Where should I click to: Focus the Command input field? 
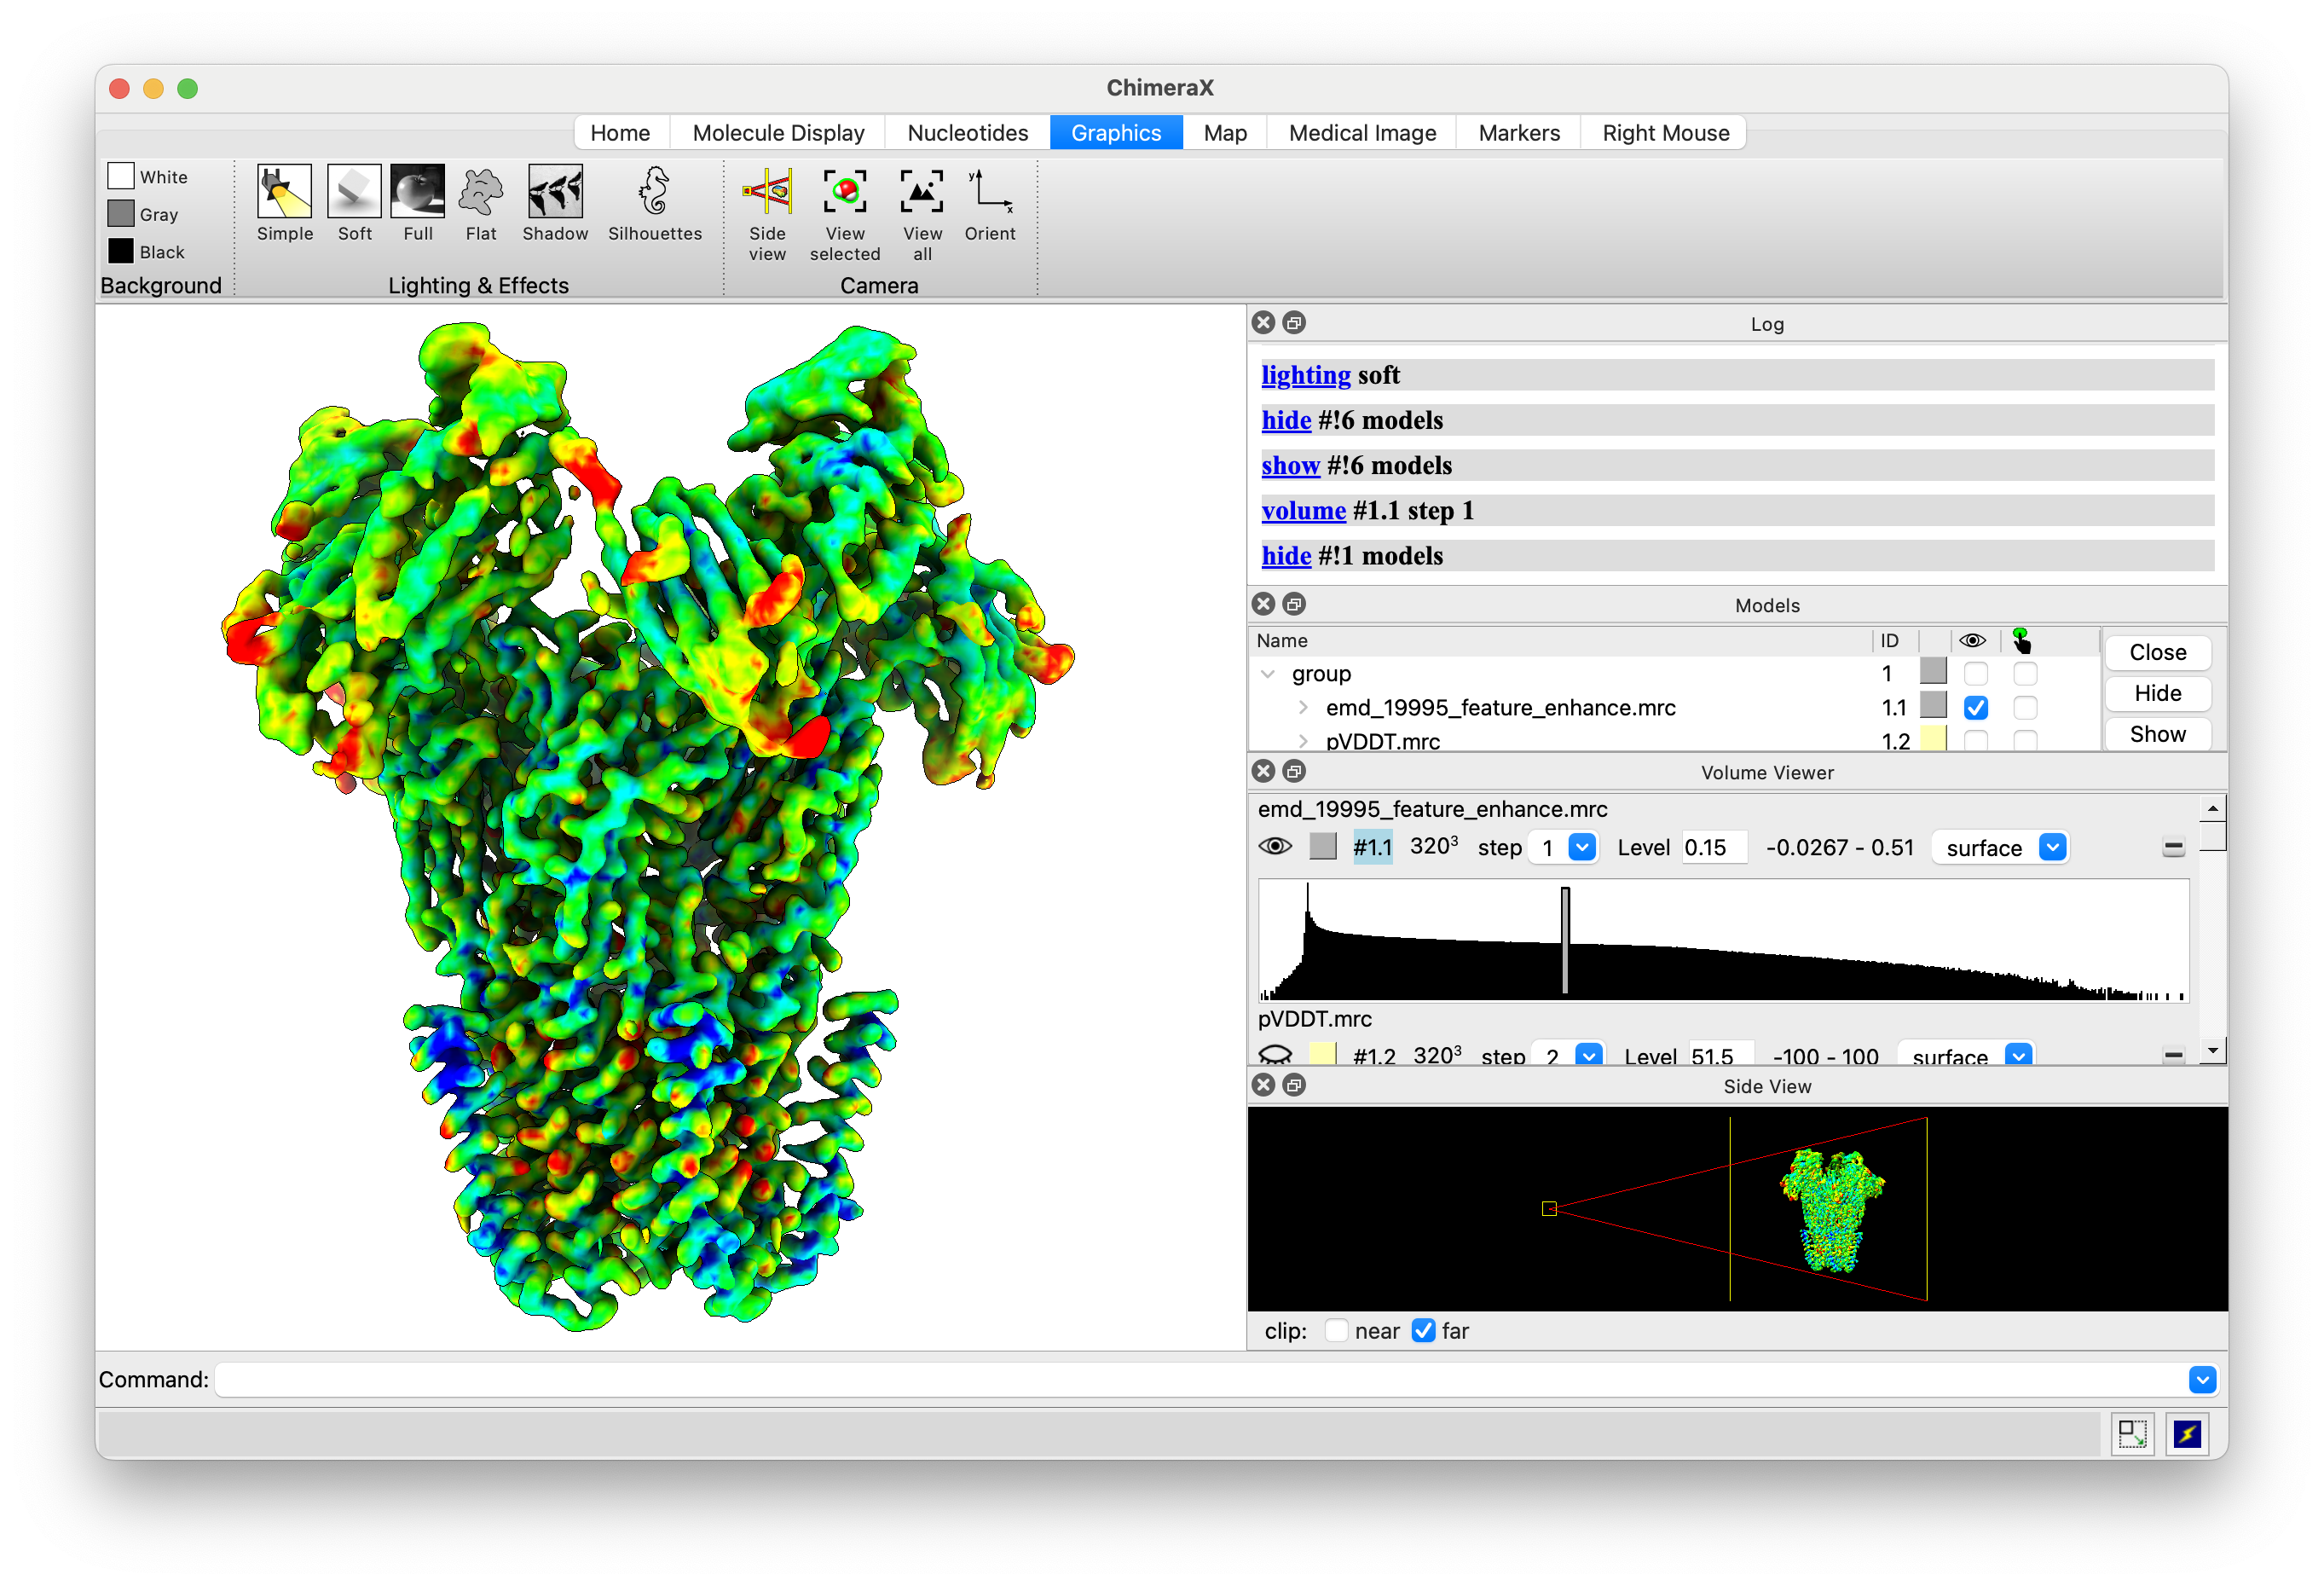tap(1200, 1380)
